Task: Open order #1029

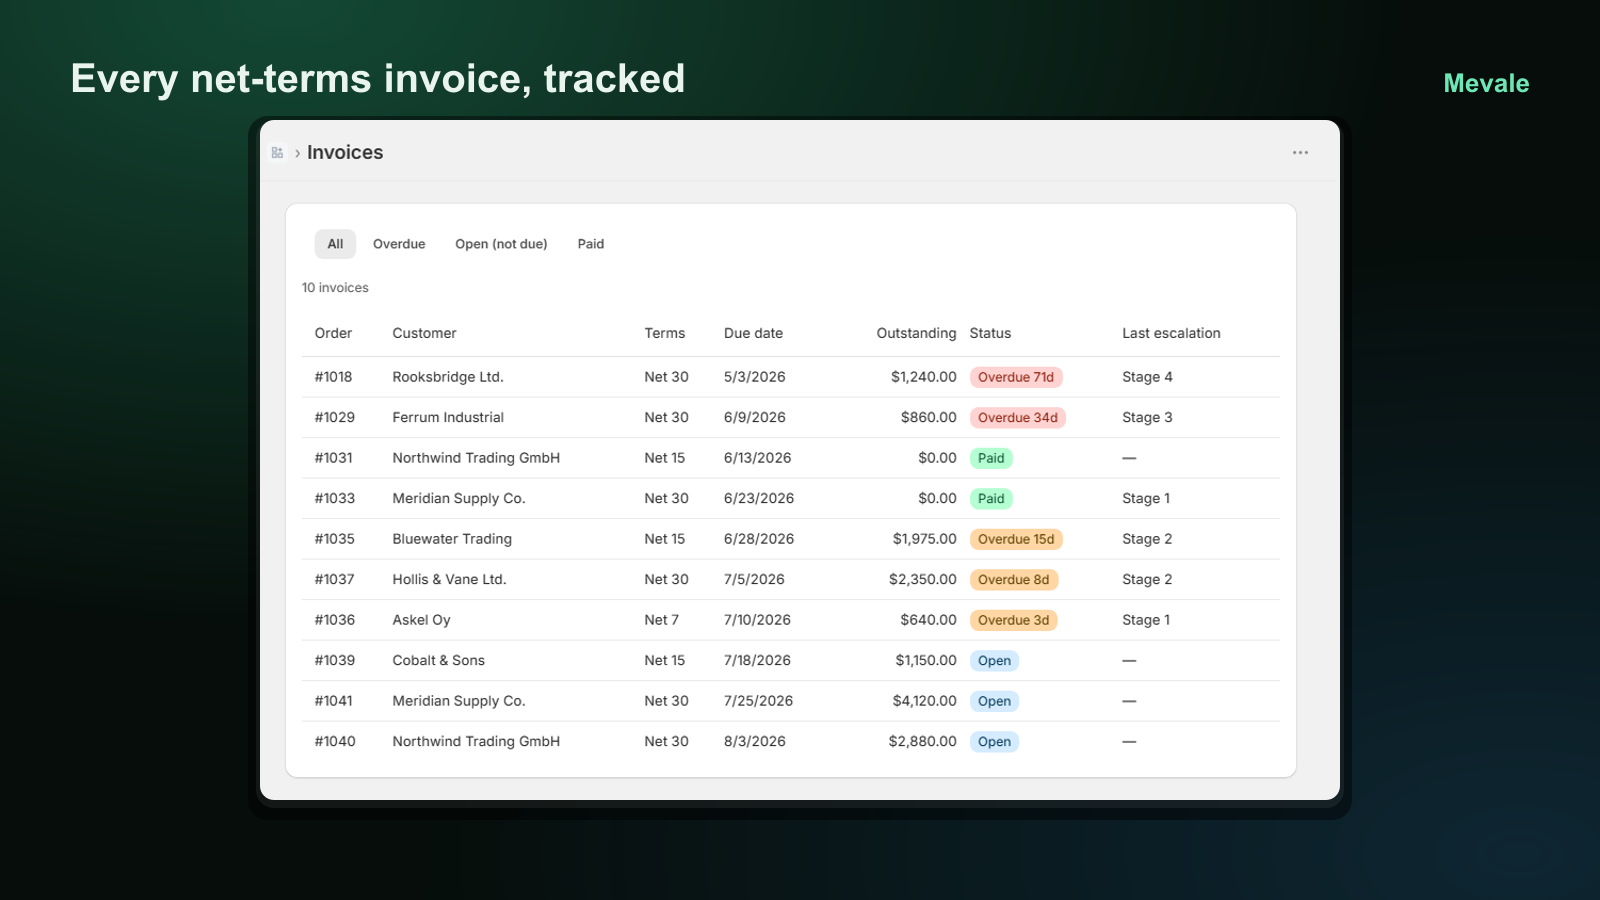Action: [x=335, y=417]
